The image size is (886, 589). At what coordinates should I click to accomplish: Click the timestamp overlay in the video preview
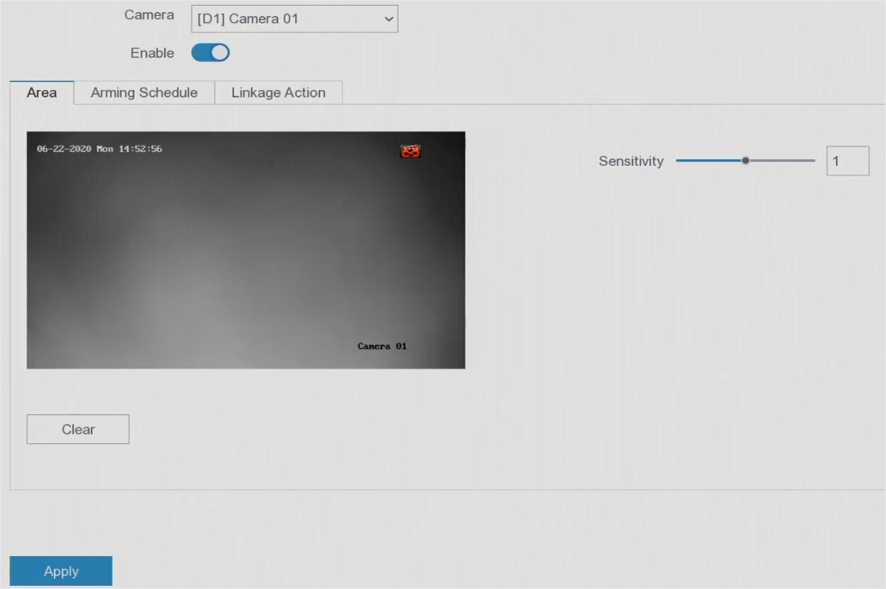point(99,149)
